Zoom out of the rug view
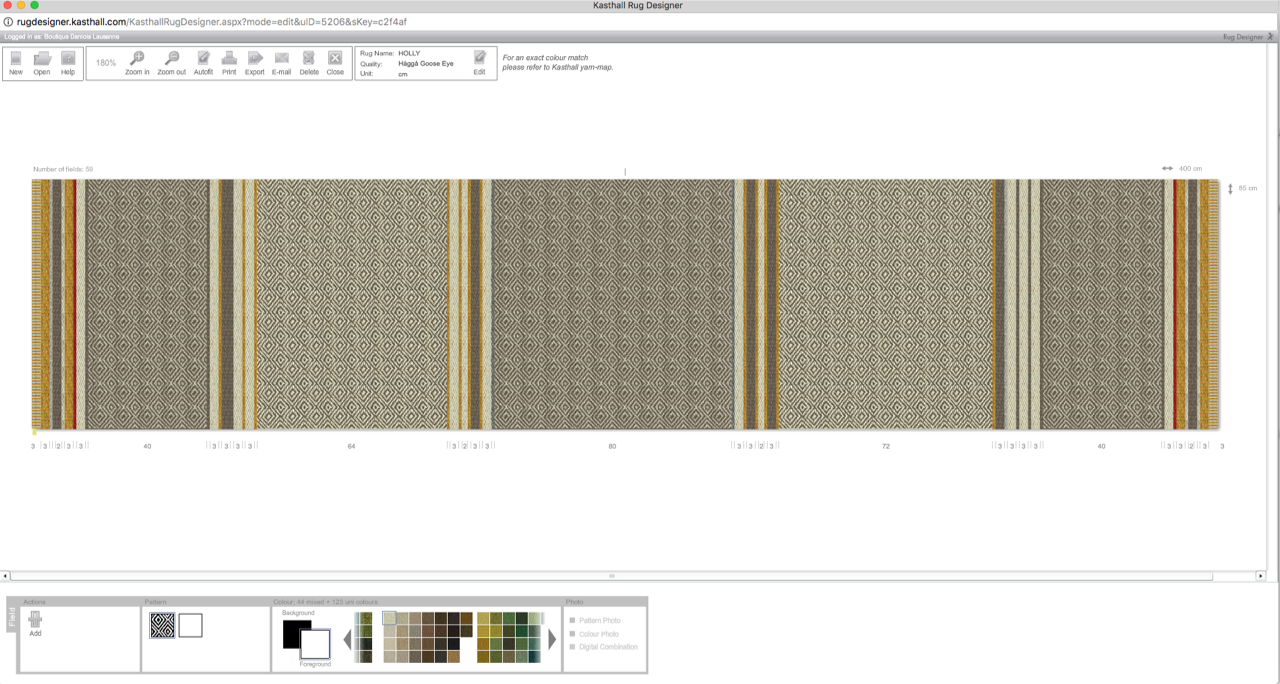 click(x=172, y=63)
